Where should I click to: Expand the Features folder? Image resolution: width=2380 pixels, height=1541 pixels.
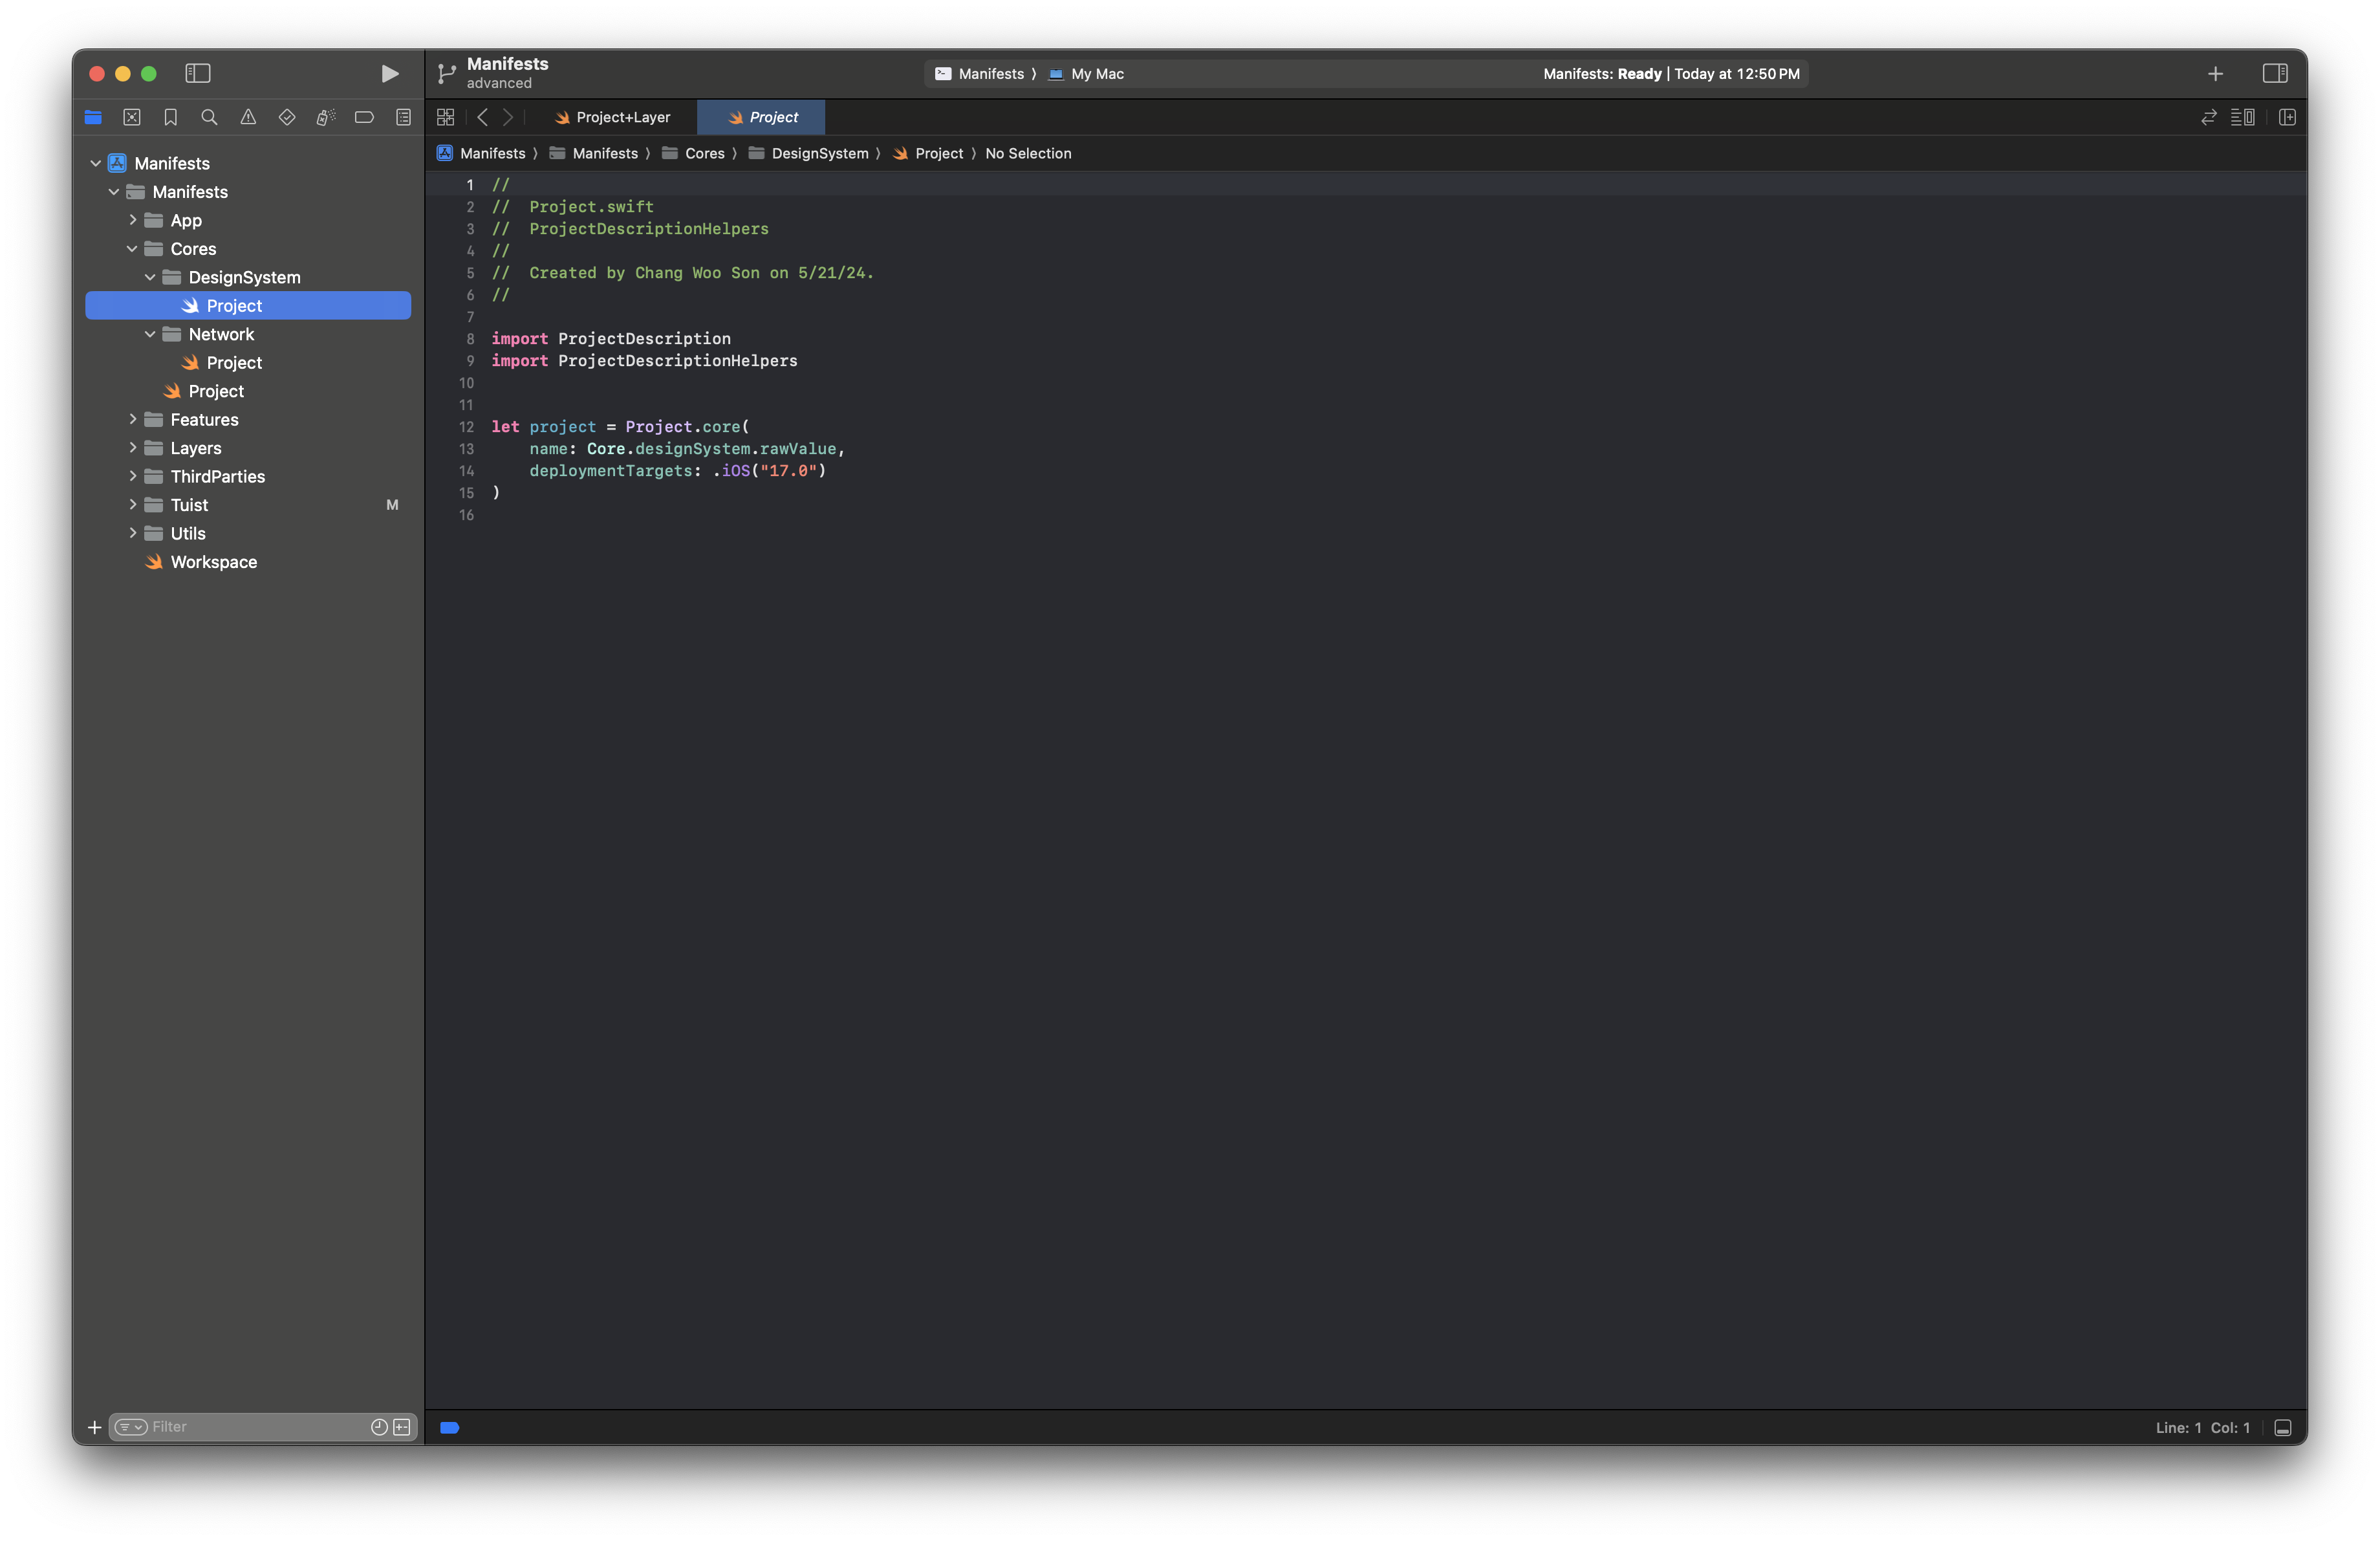[x=132, y=419]
